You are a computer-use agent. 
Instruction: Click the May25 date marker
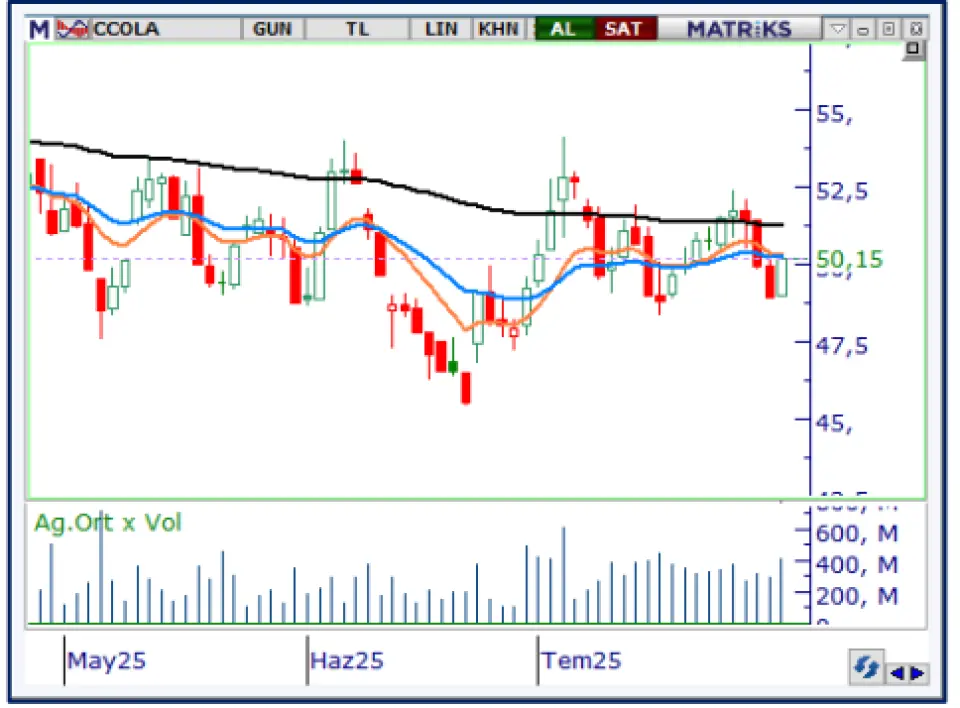tap(107, 661)
